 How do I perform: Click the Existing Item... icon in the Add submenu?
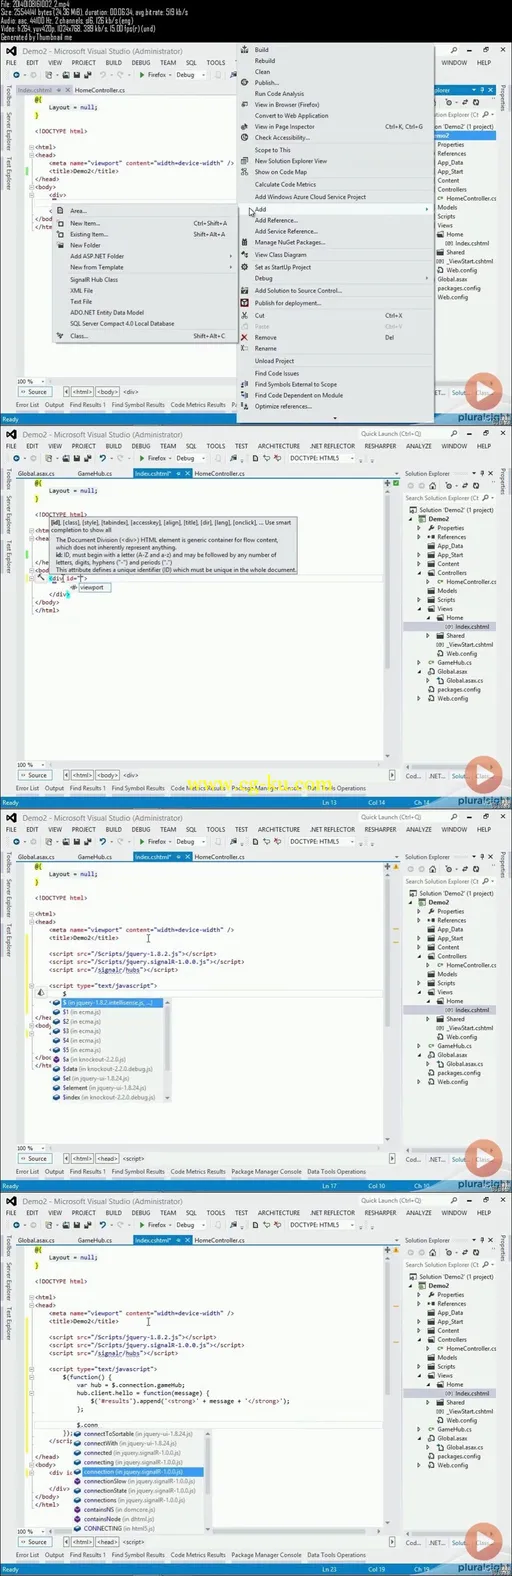pyautogui.click(x=60, y=234)
